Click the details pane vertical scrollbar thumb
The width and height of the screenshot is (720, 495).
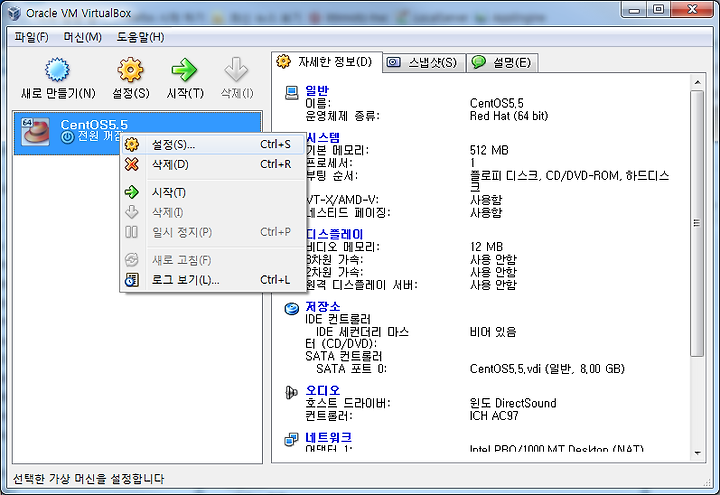[697, 223]
